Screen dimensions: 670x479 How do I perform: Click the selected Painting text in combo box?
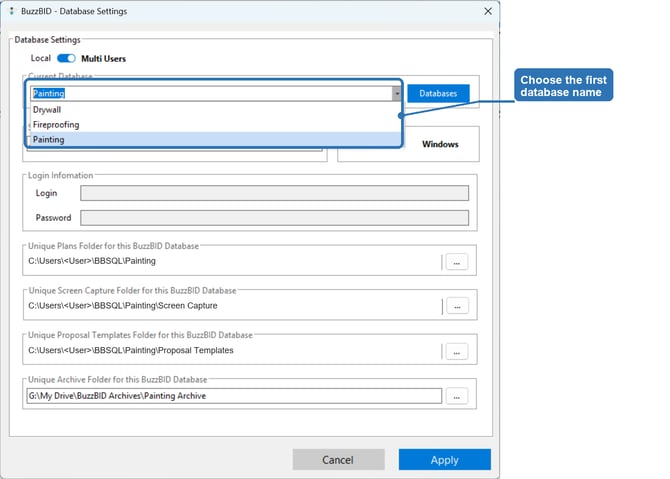(x=49, y=93)
